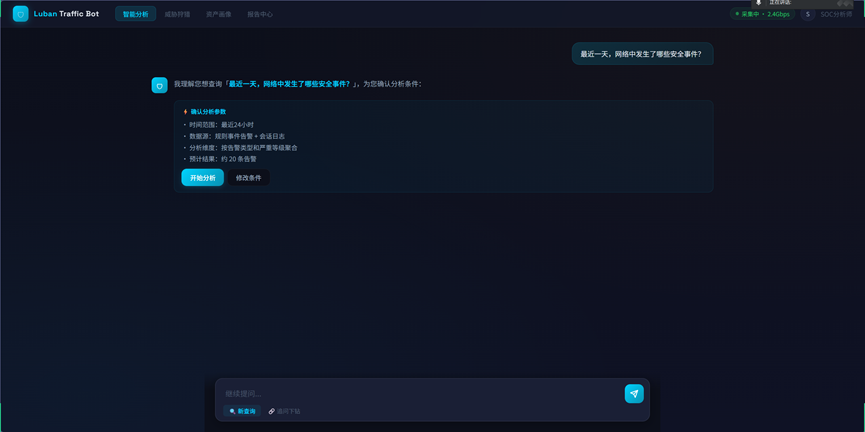Click the lightning icon beside 确认分析参数
Screen dimensions: 865x432
tap(185, 112)
